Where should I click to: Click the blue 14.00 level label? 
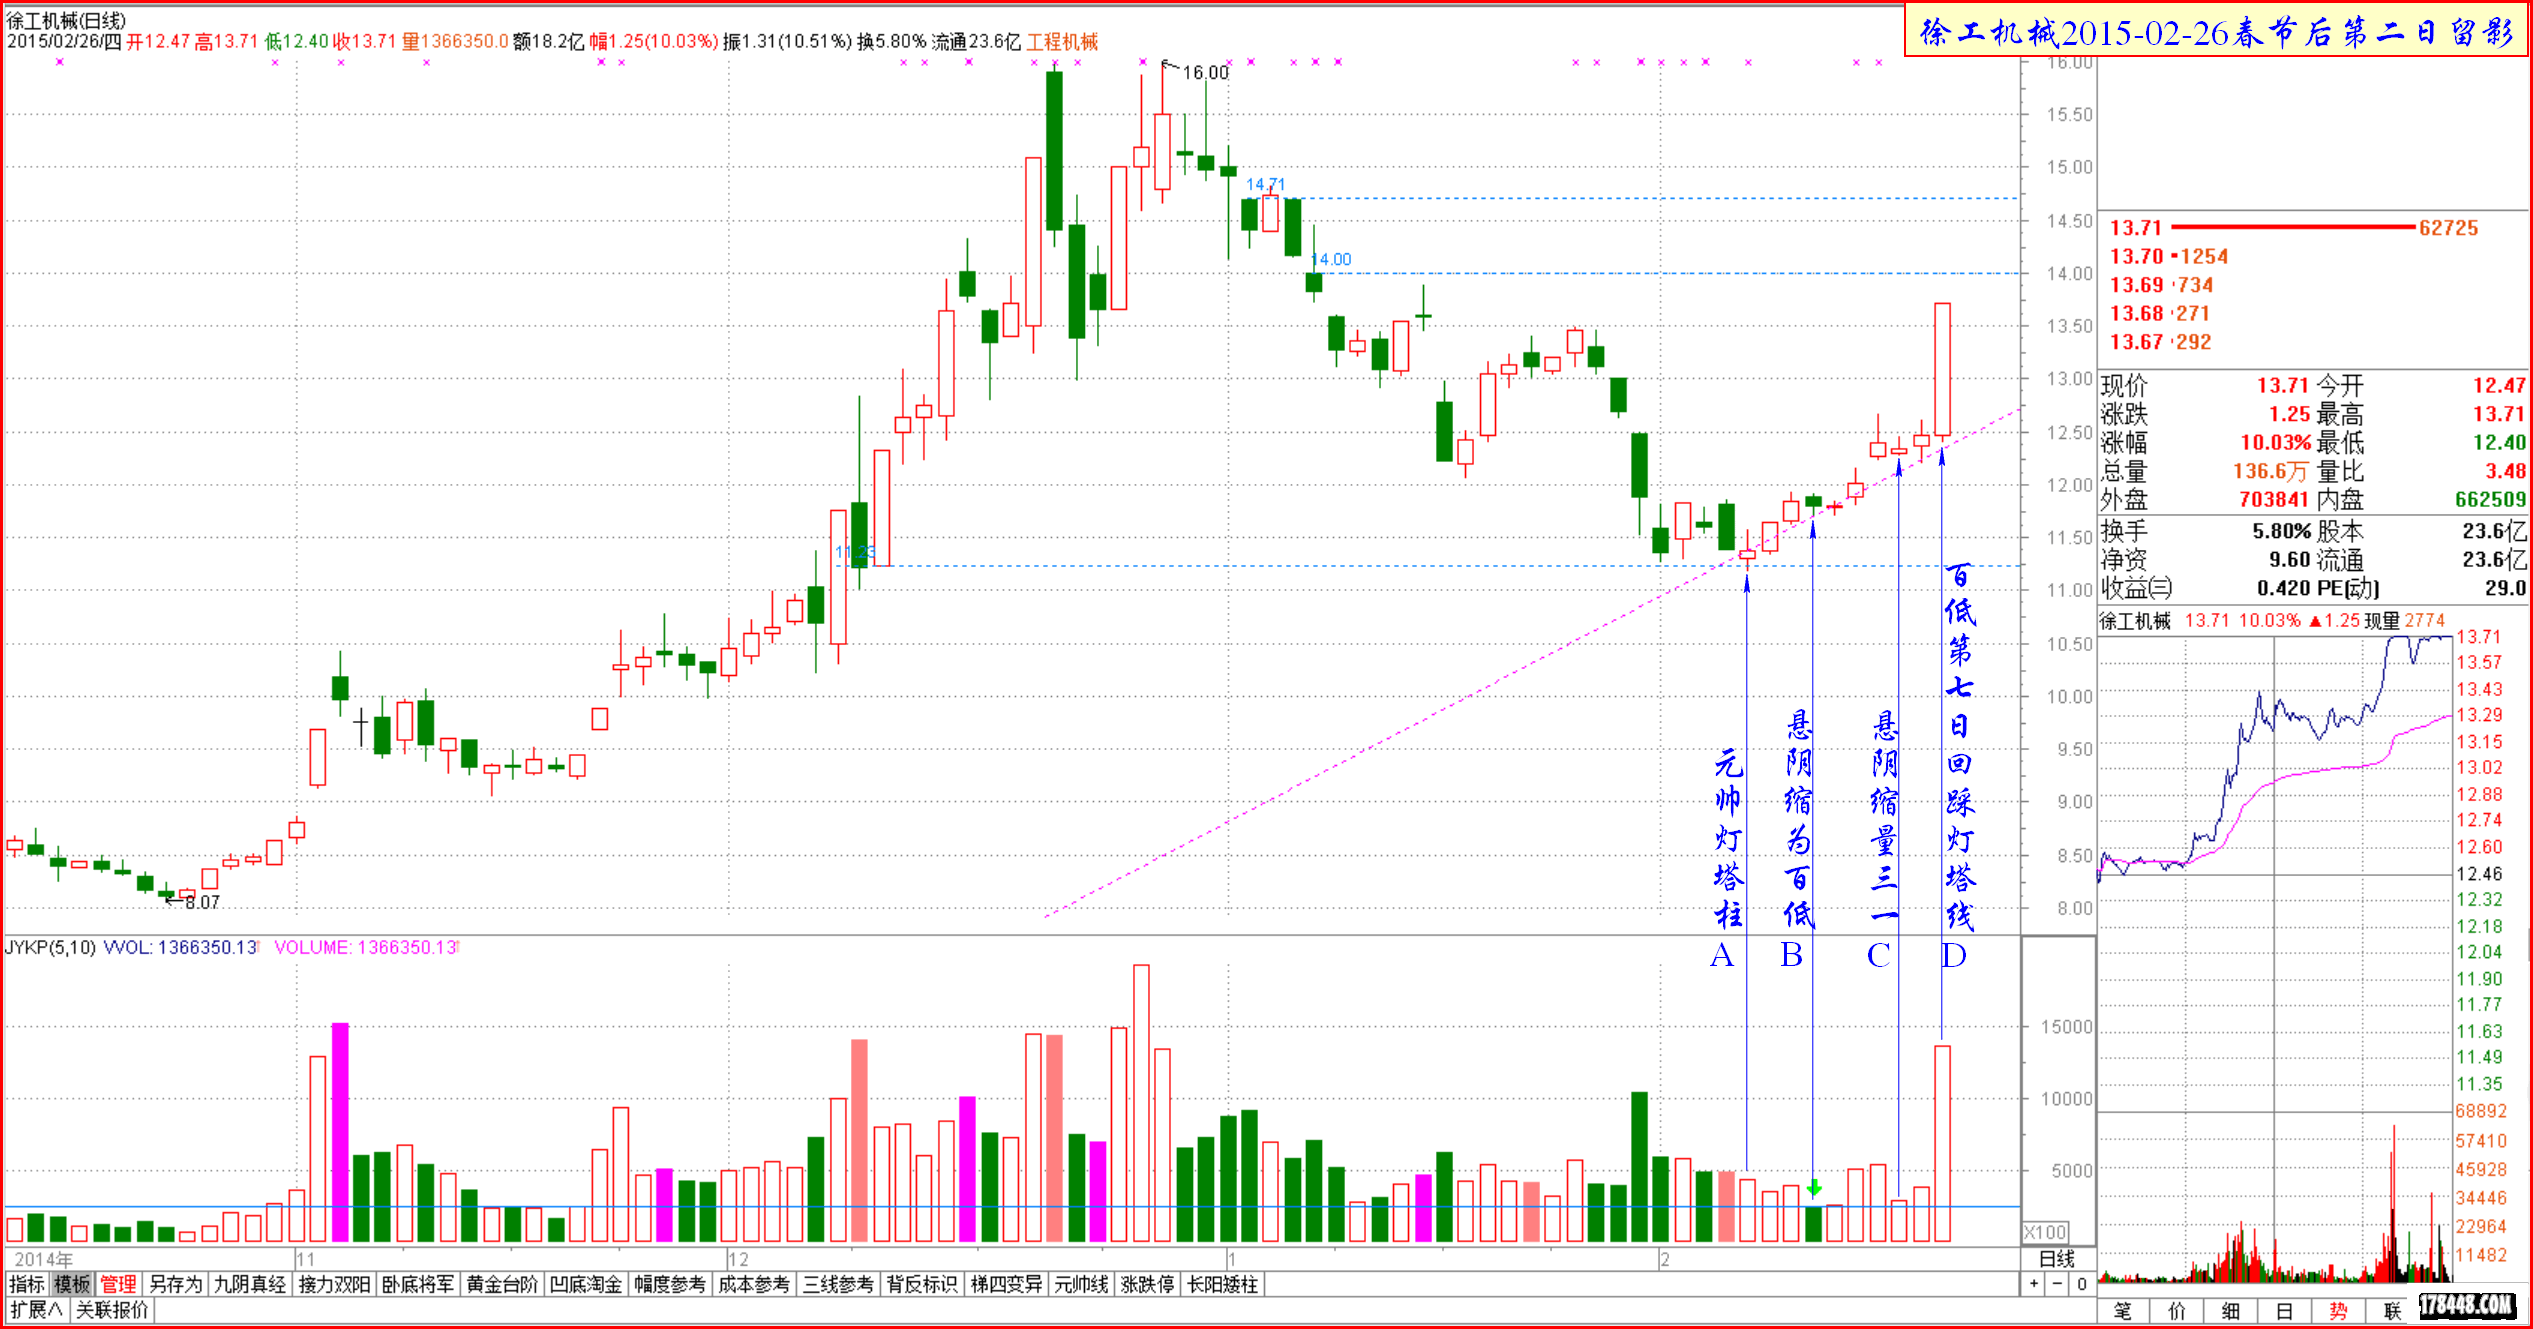click(x=1331, y=259)
